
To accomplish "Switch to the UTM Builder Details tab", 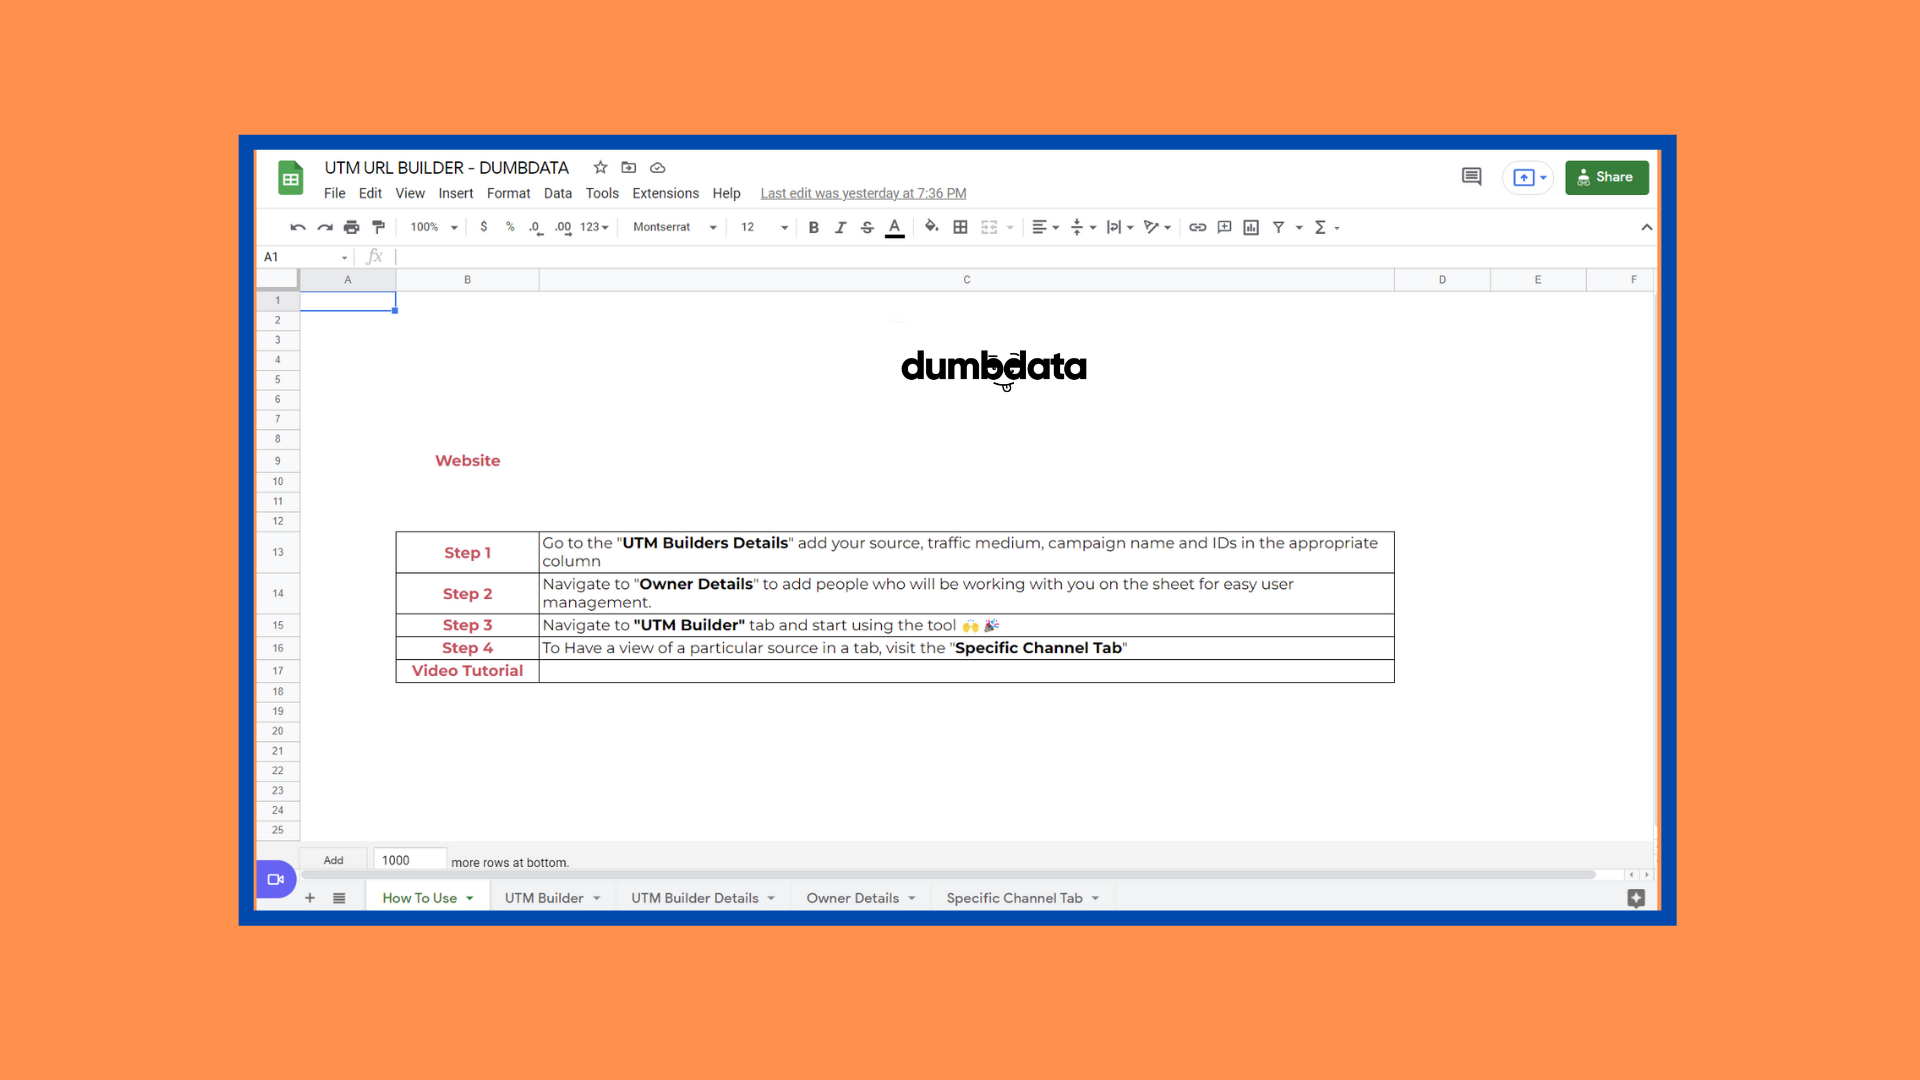I will (703, 898).
